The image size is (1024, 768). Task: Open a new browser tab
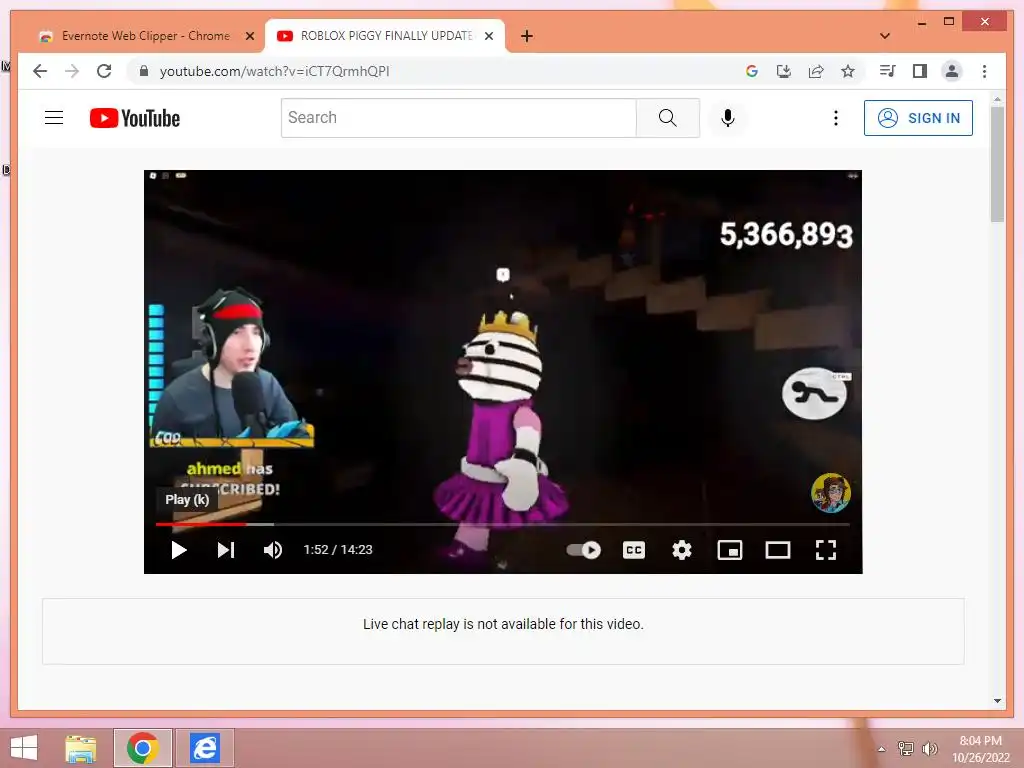(x=526, y=36)
